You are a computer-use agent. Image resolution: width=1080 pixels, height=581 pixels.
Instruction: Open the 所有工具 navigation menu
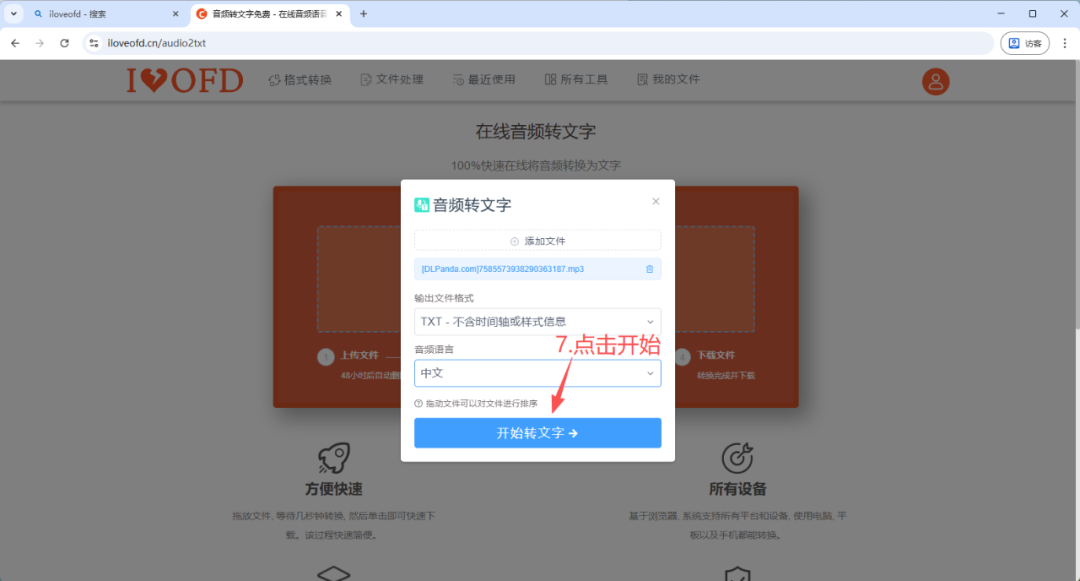click(x=575, y=79)
